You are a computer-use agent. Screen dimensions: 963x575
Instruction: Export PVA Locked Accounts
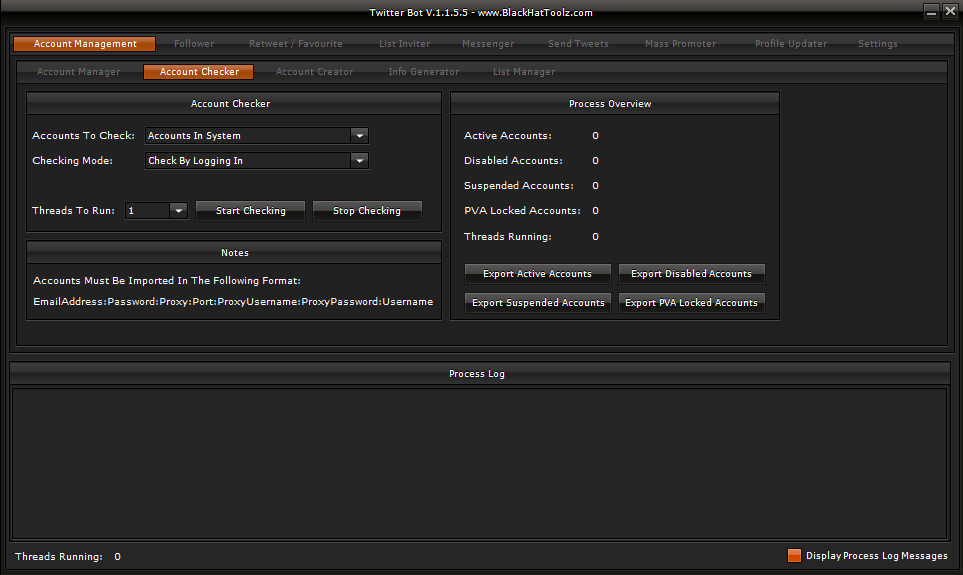[692, 303]
